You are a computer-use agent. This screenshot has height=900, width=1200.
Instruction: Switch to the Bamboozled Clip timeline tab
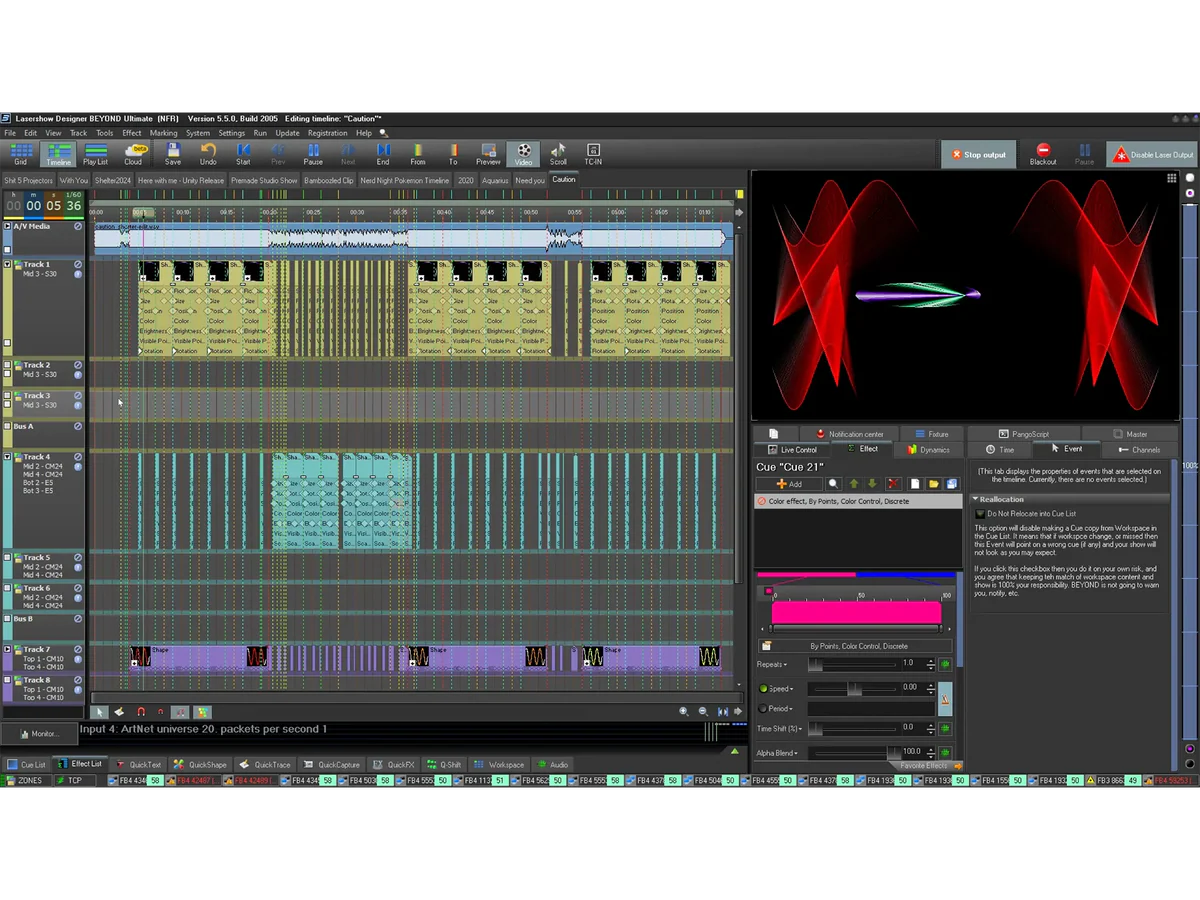click(329, 180)
